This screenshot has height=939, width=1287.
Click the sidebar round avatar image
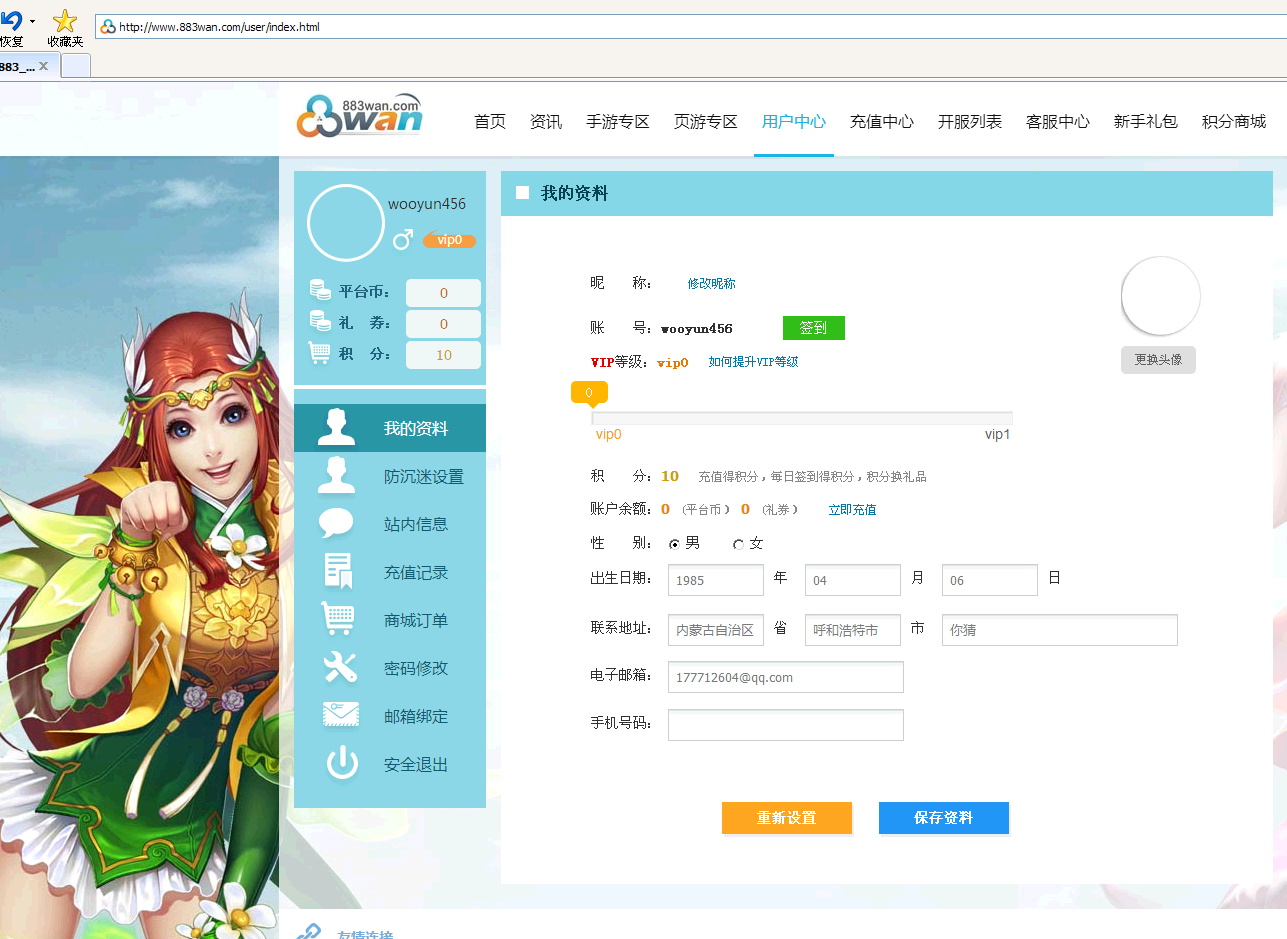click(346, 223)
